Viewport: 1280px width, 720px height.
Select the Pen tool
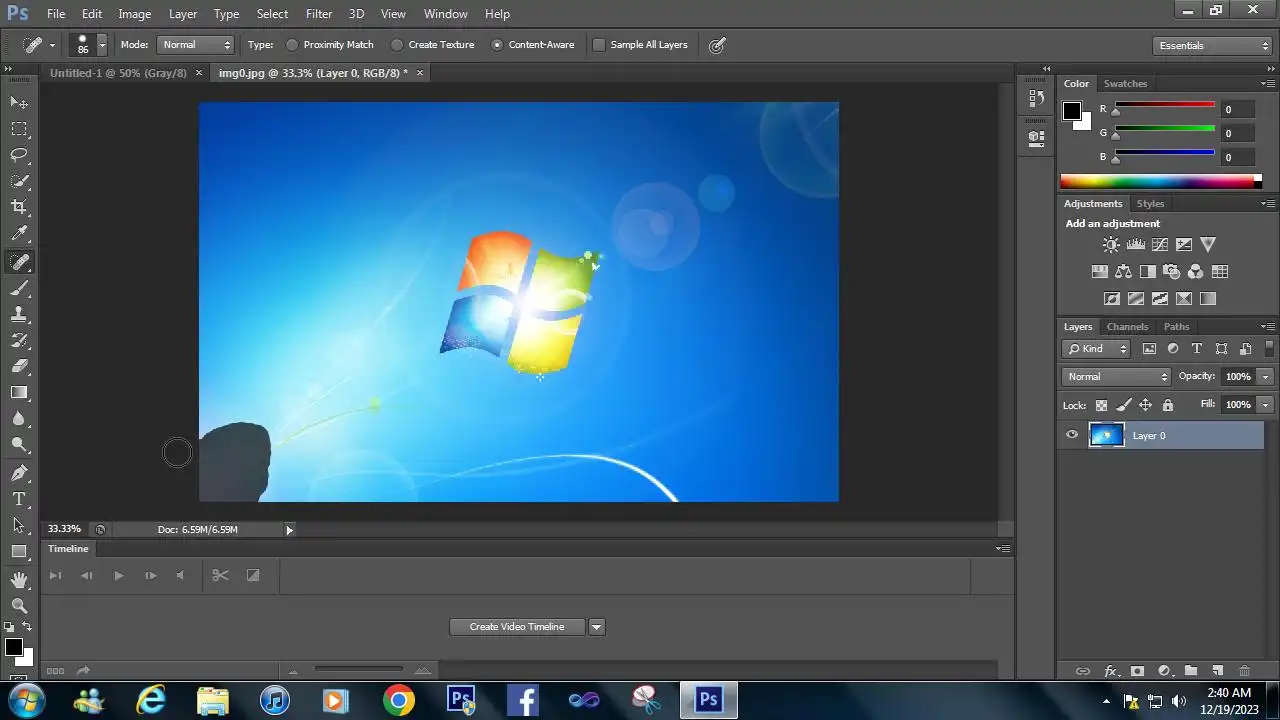point(19,473)
